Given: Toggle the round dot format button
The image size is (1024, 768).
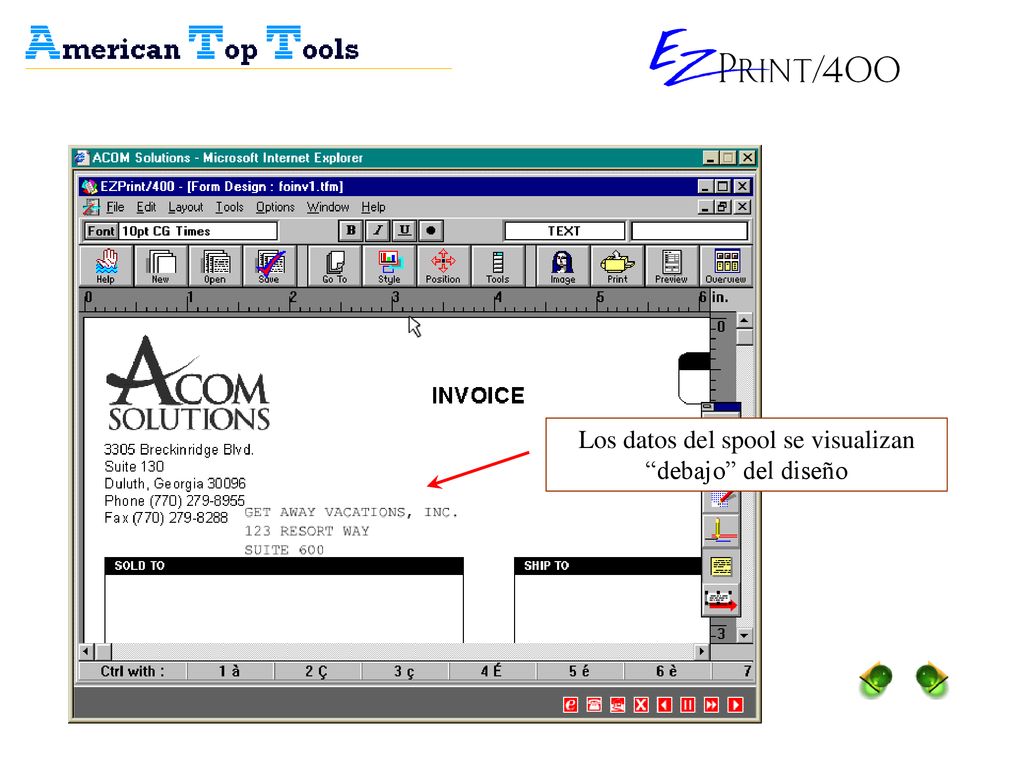Looking at the screenshot, I should 431,231.
